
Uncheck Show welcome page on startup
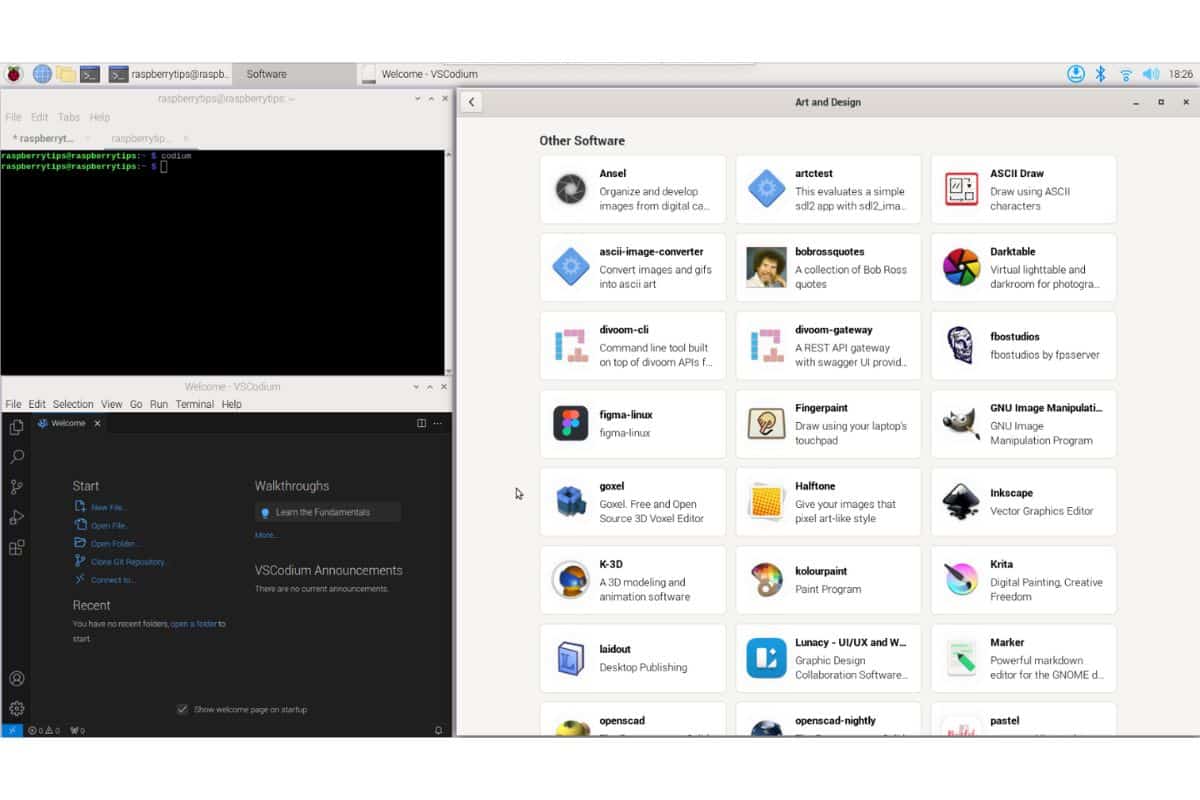(x=182, y=709)
